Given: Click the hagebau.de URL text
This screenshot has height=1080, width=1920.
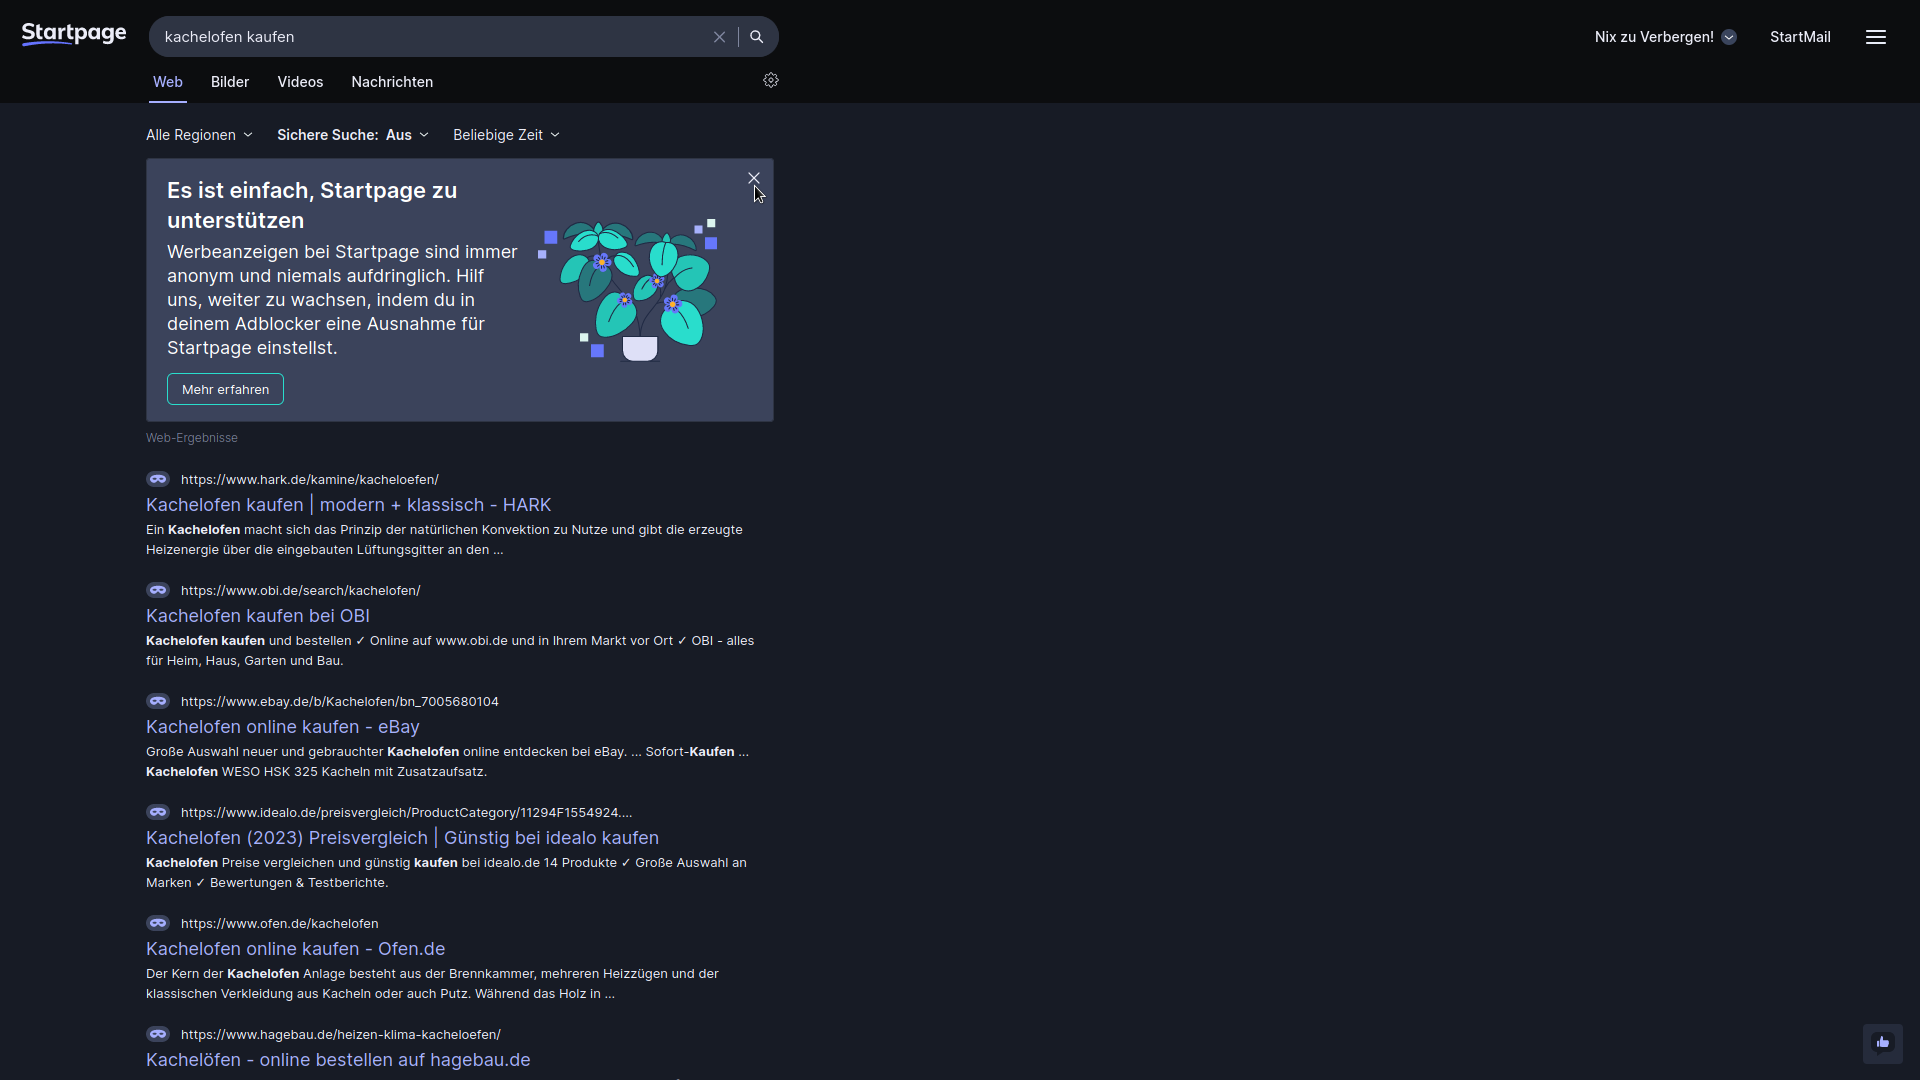Looking at the screenshot, I should 341,1035.
